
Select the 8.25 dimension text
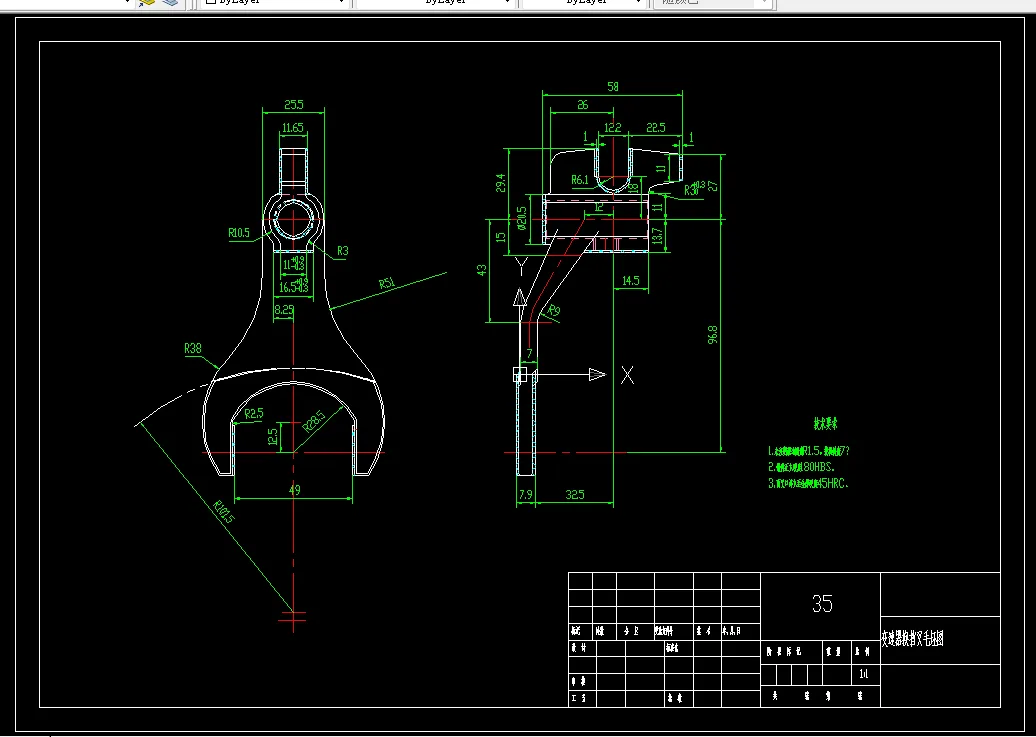(284, 309)
